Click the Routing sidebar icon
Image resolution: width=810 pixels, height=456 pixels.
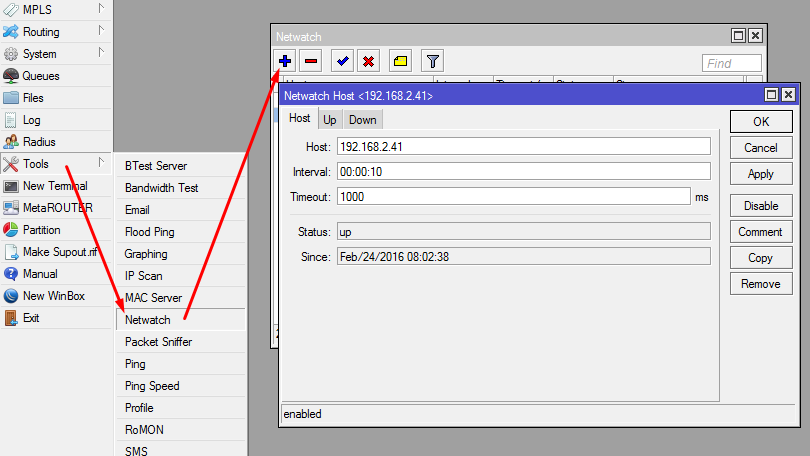tap(10, 32)
